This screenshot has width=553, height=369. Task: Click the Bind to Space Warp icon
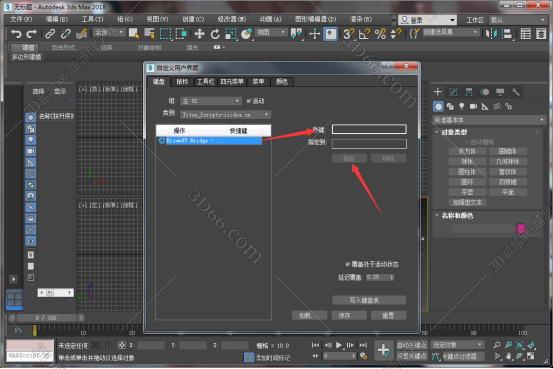click(81, 34)
